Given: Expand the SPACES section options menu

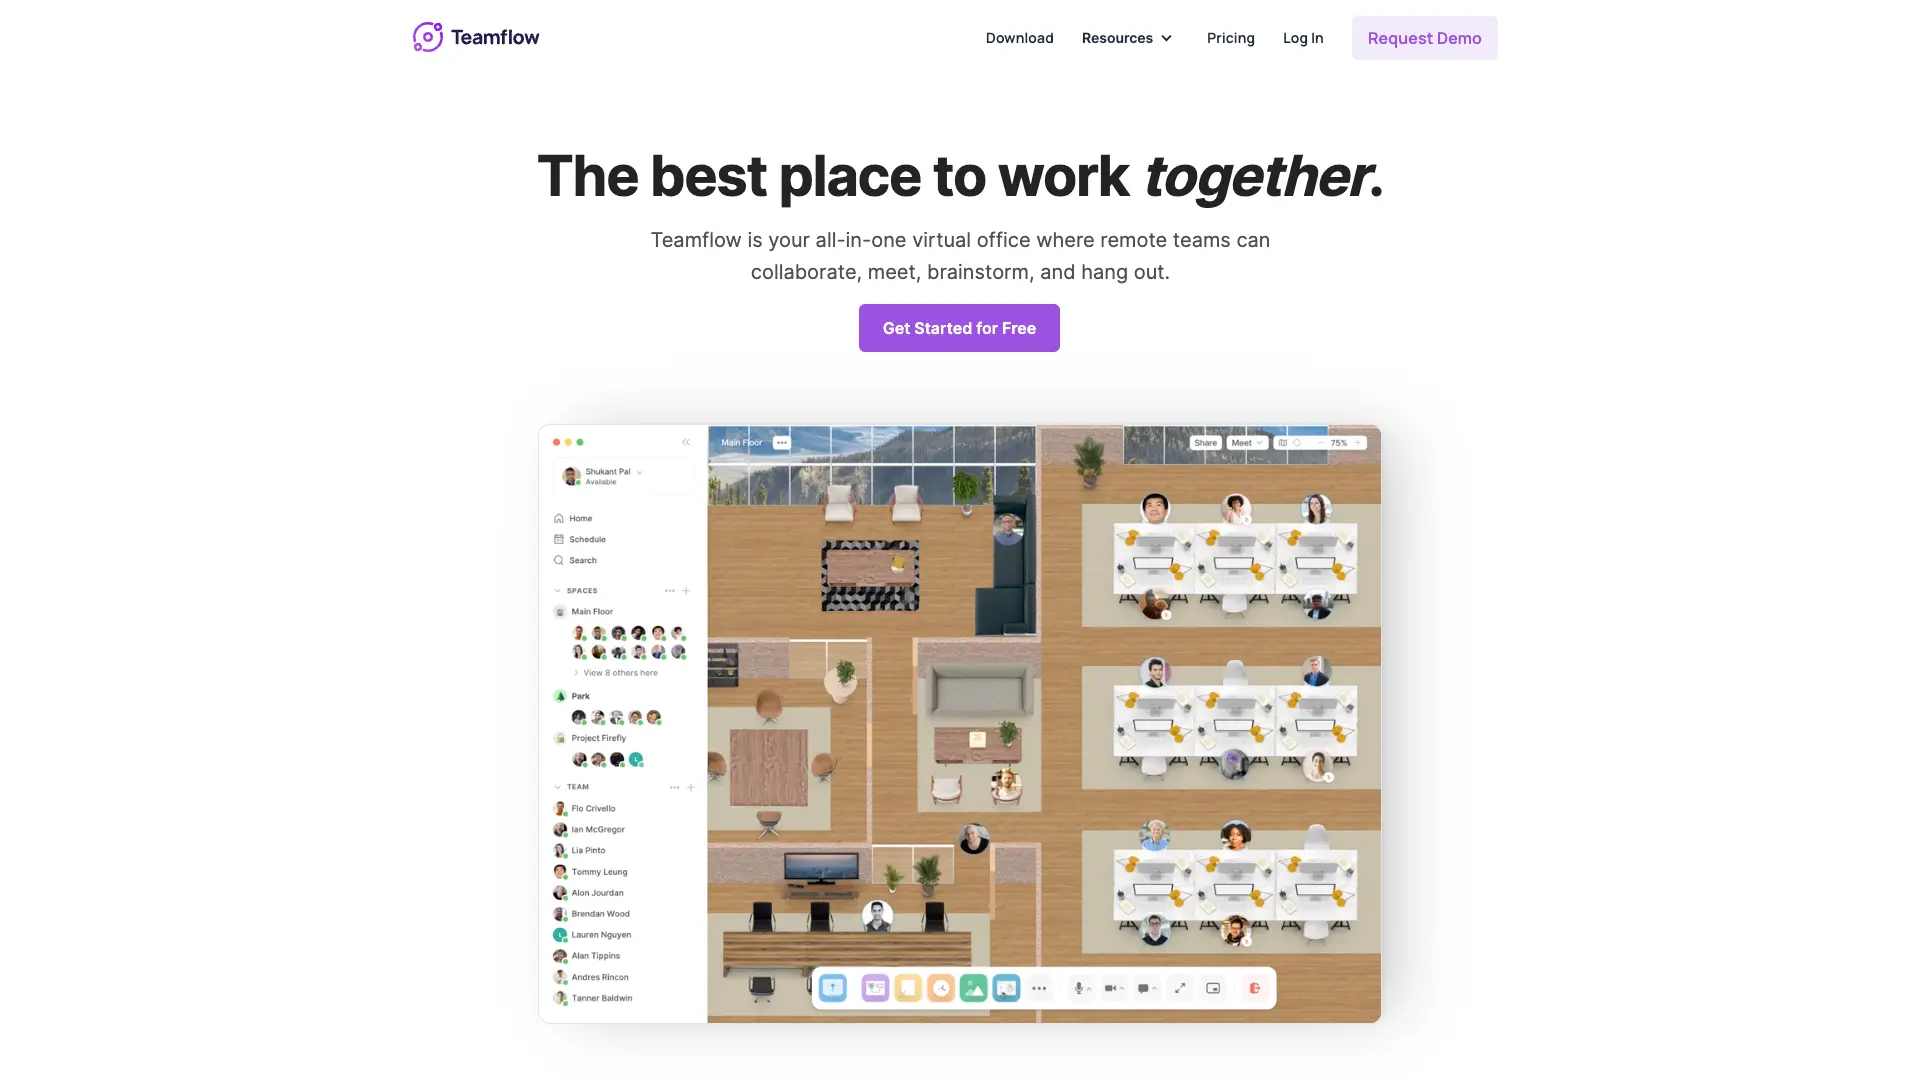Looking at the screenshot, I should click(x=669, y=591).
